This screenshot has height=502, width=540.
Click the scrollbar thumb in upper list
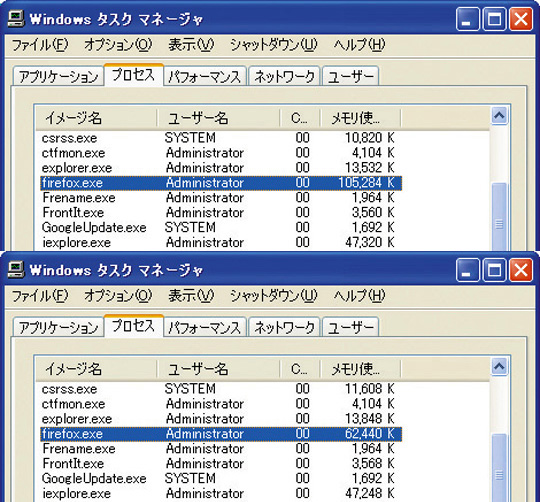click(499, 217)
